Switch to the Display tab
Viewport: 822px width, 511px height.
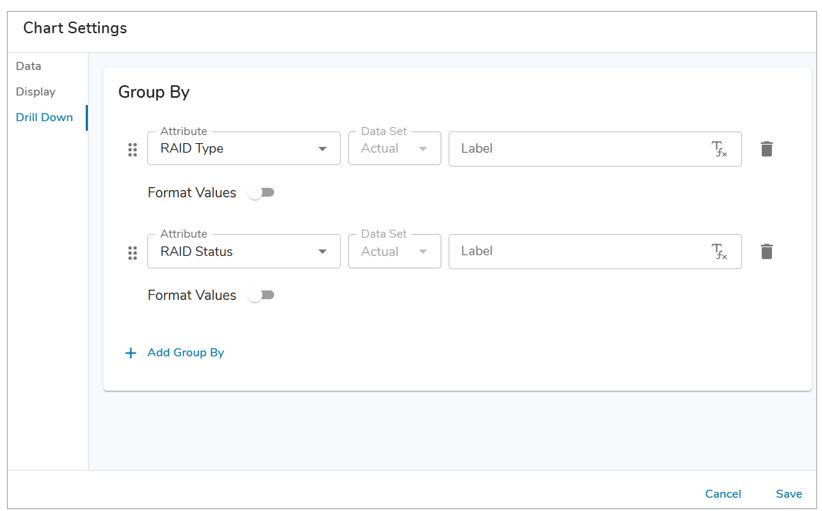coord(36,92)
